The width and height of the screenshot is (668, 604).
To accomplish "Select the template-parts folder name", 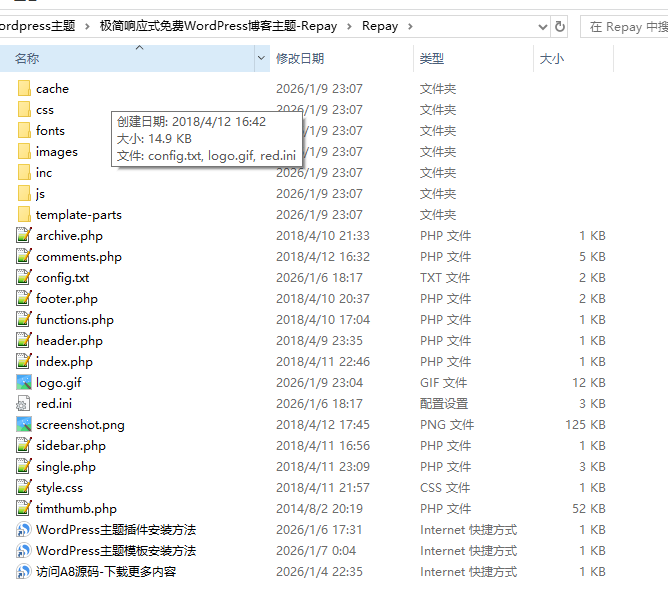I will point(79,215).
